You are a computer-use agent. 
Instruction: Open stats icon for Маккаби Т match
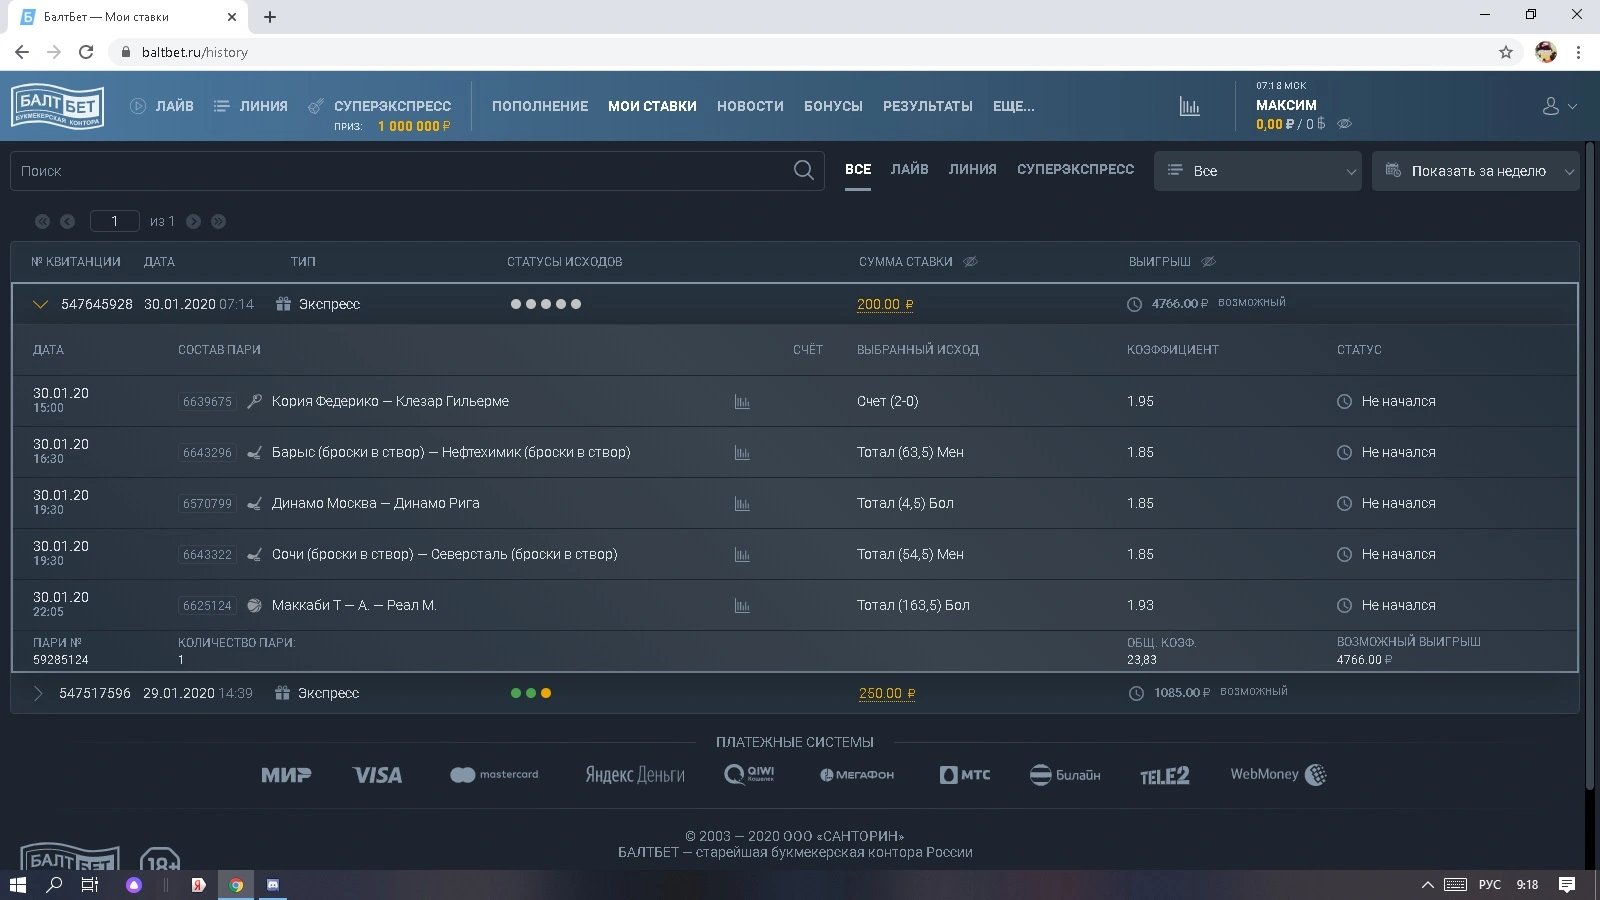click(742, 606)
